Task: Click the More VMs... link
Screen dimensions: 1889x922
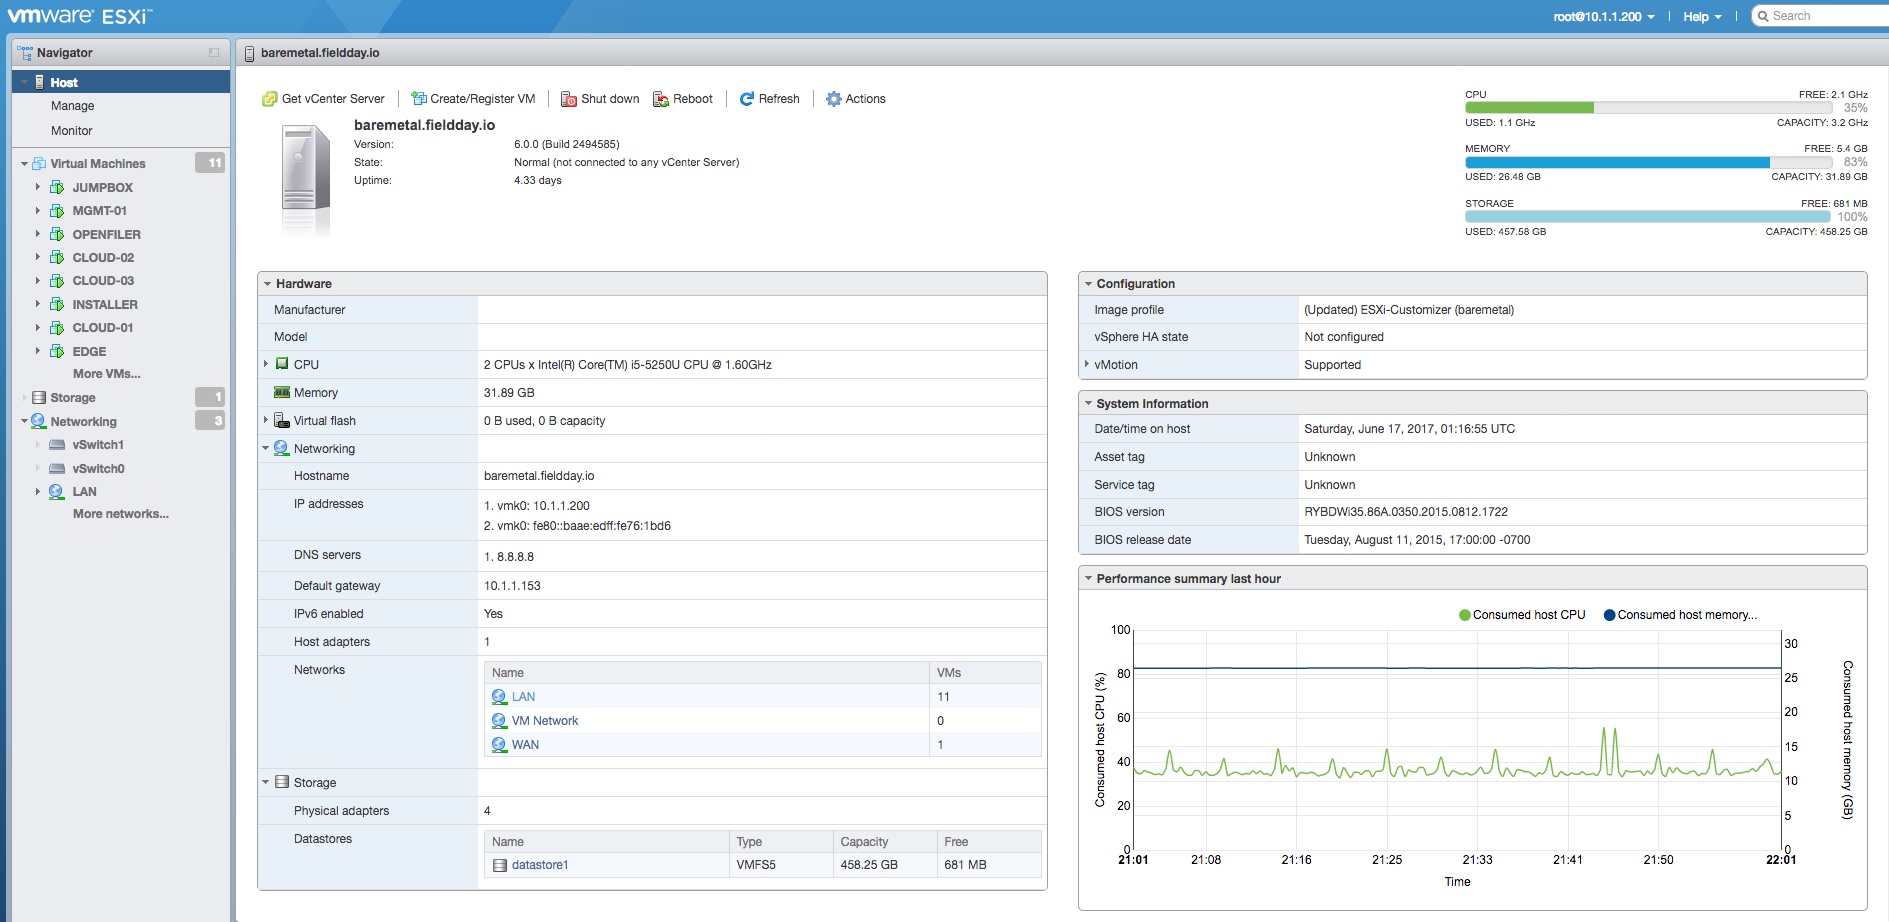Action: [107, 374]
